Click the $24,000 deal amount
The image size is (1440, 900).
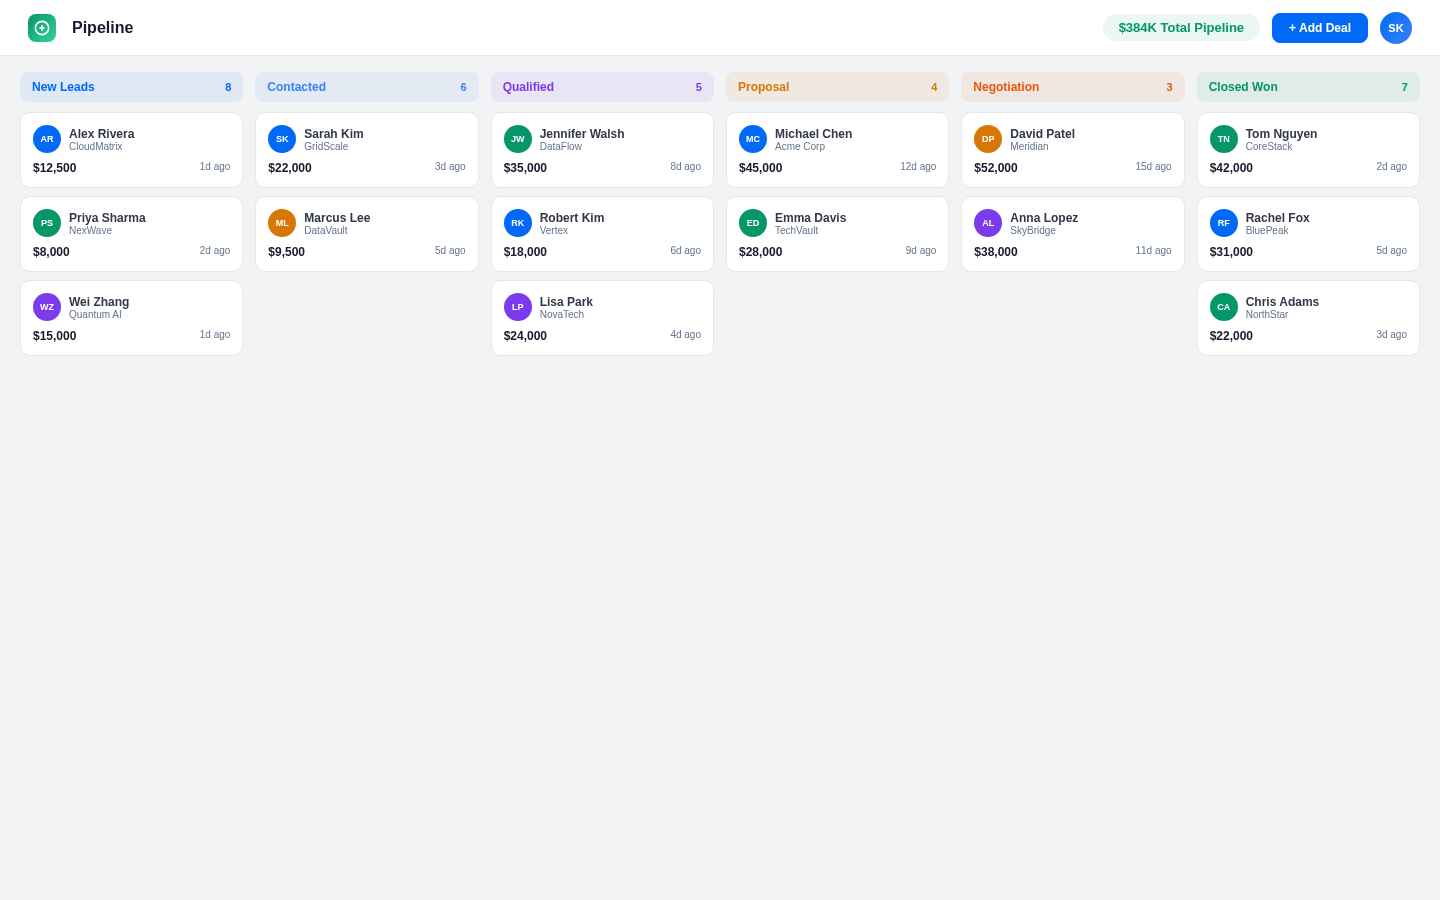525,336
